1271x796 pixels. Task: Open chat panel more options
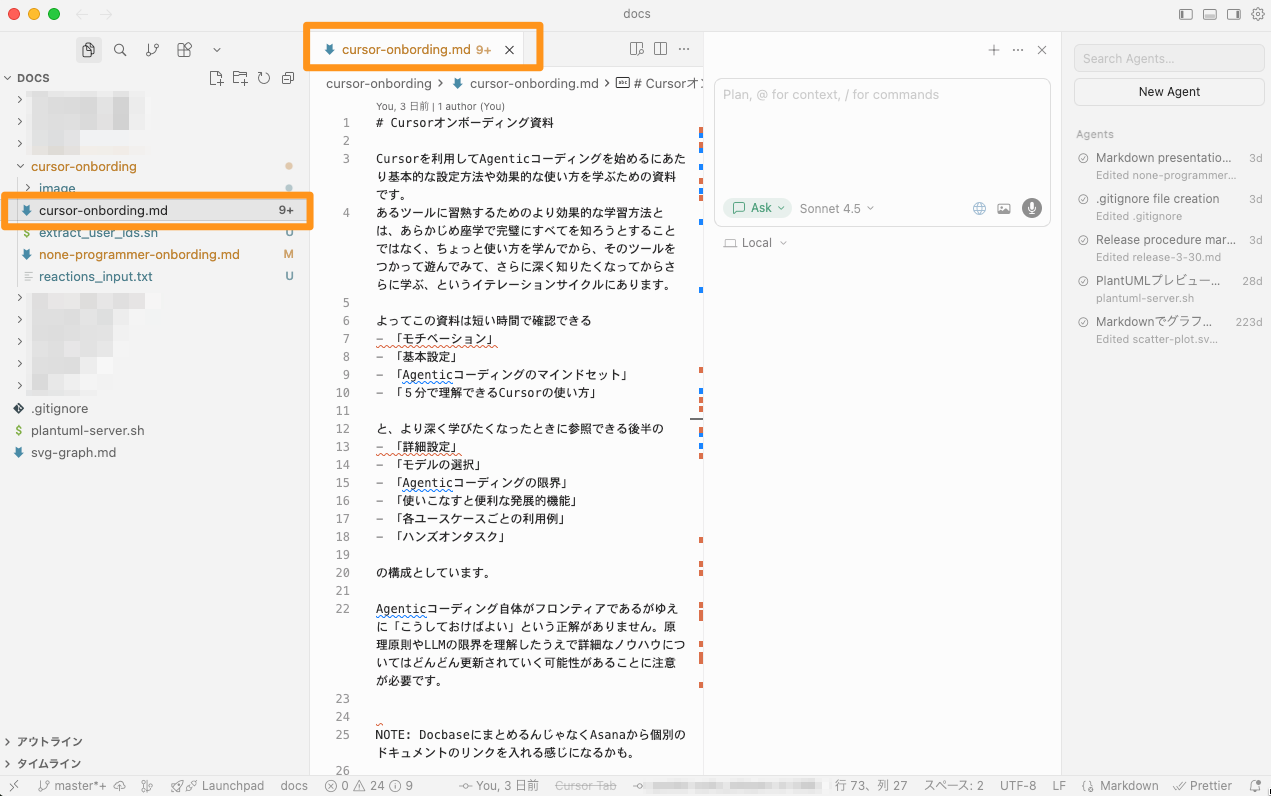[x=1018, y=50]
